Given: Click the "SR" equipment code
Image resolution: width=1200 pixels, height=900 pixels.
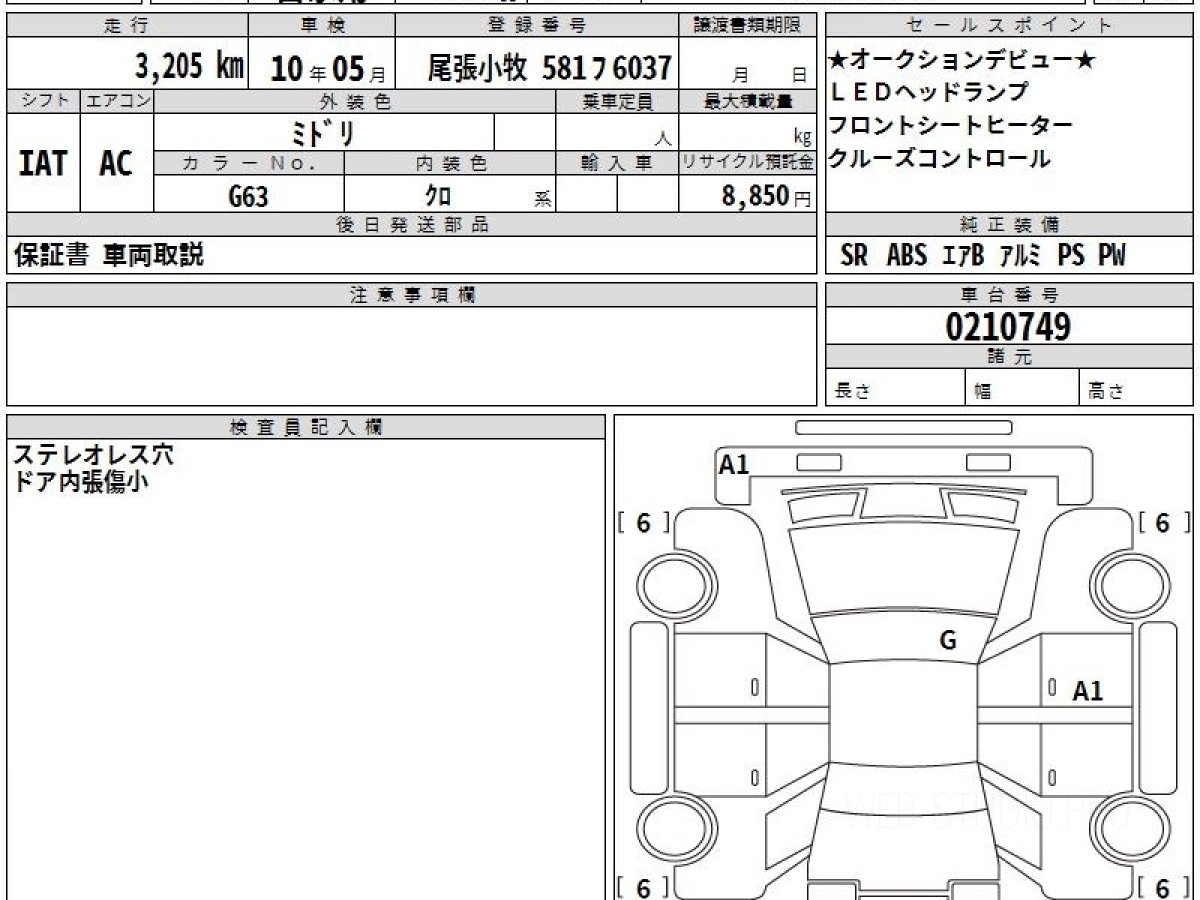Looking at the screenshot, I should tap(854, 256).
